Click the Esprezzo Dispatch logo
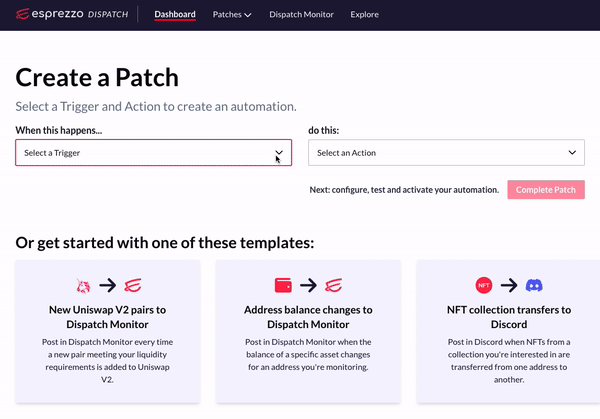Screen dimensions: 600x419 click(x=72, y=14)
